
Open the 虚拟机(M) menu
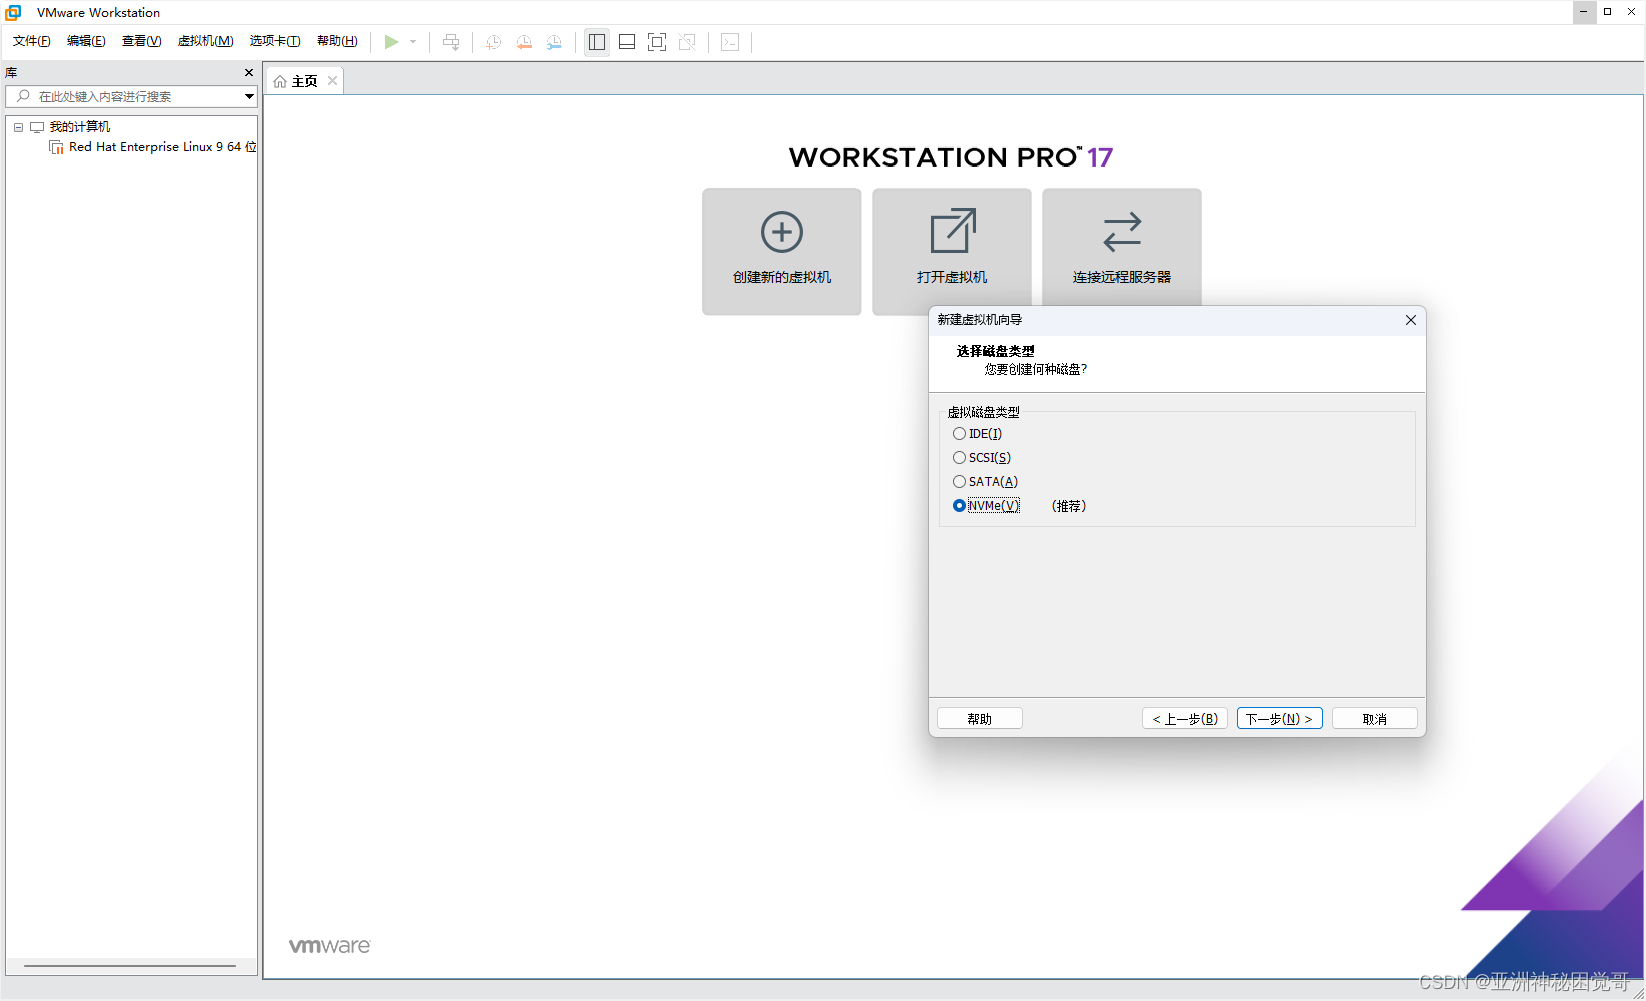point(205,41)
